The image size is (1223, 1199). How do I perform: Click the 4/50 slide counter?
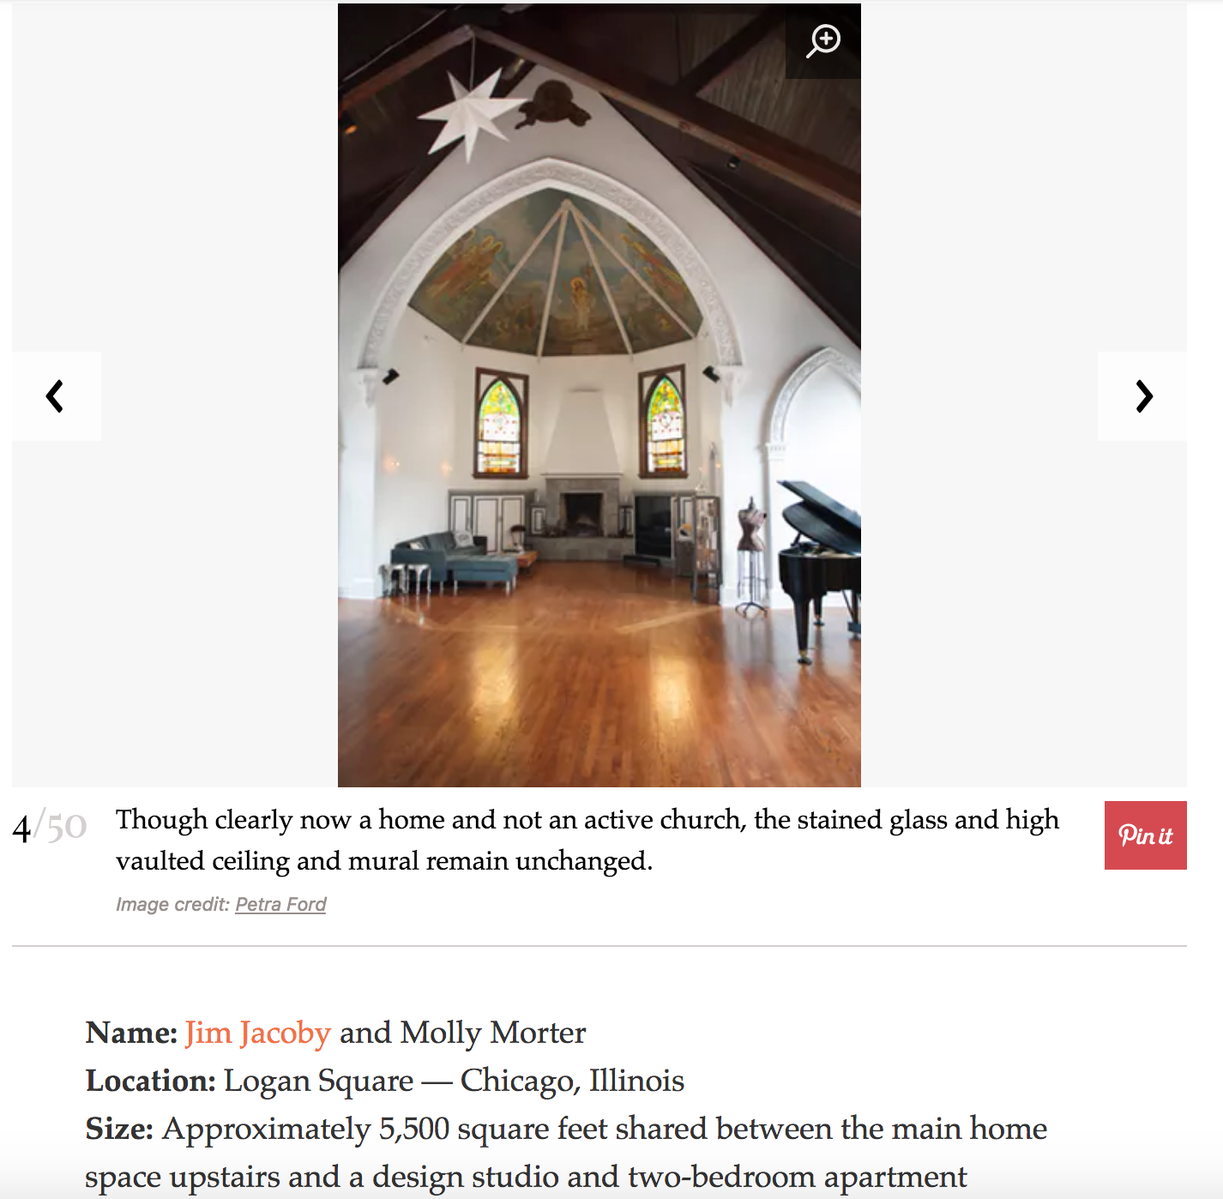49,828
